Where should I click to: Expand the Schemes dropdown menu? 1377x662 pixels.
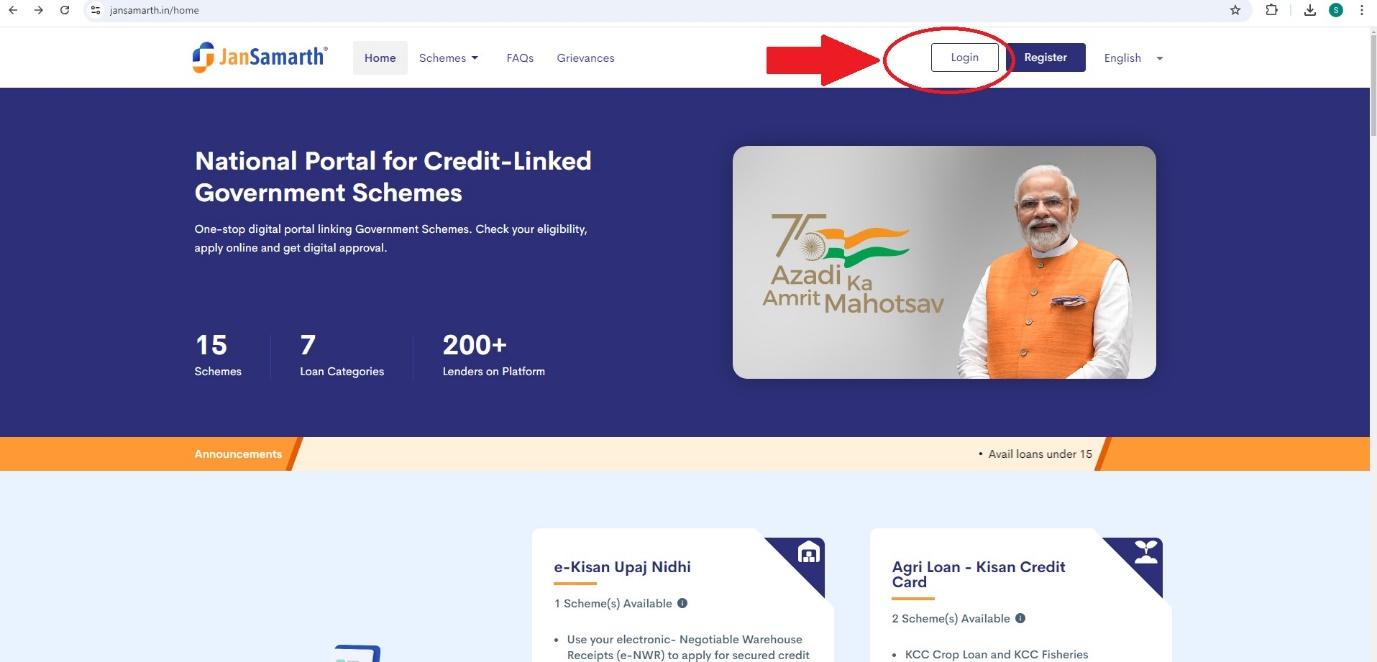point(449,58)
